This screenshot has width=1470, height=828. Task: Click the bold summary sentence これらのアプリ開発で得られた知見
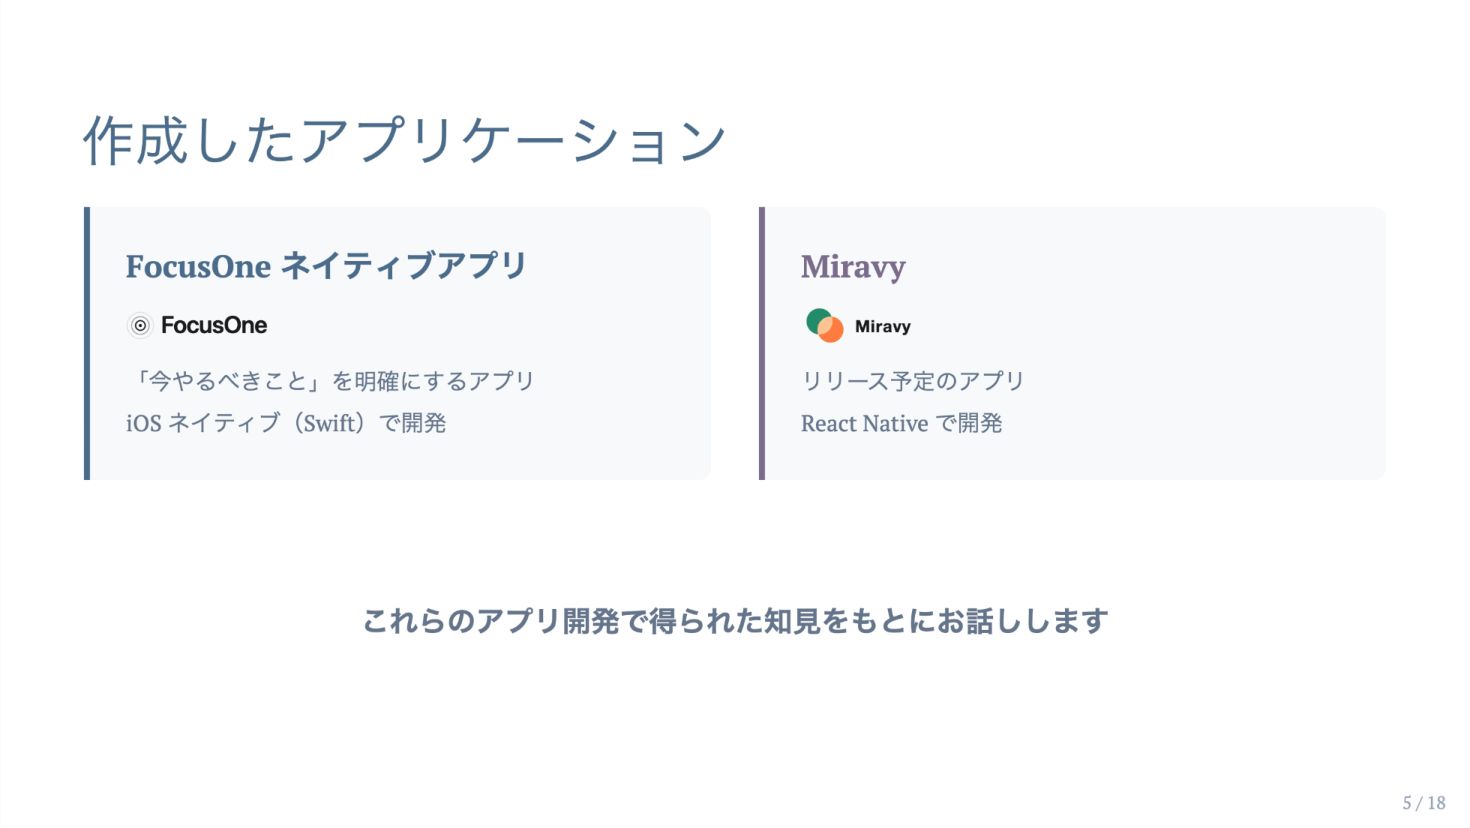pyautogui.click(x=735, y=621)
